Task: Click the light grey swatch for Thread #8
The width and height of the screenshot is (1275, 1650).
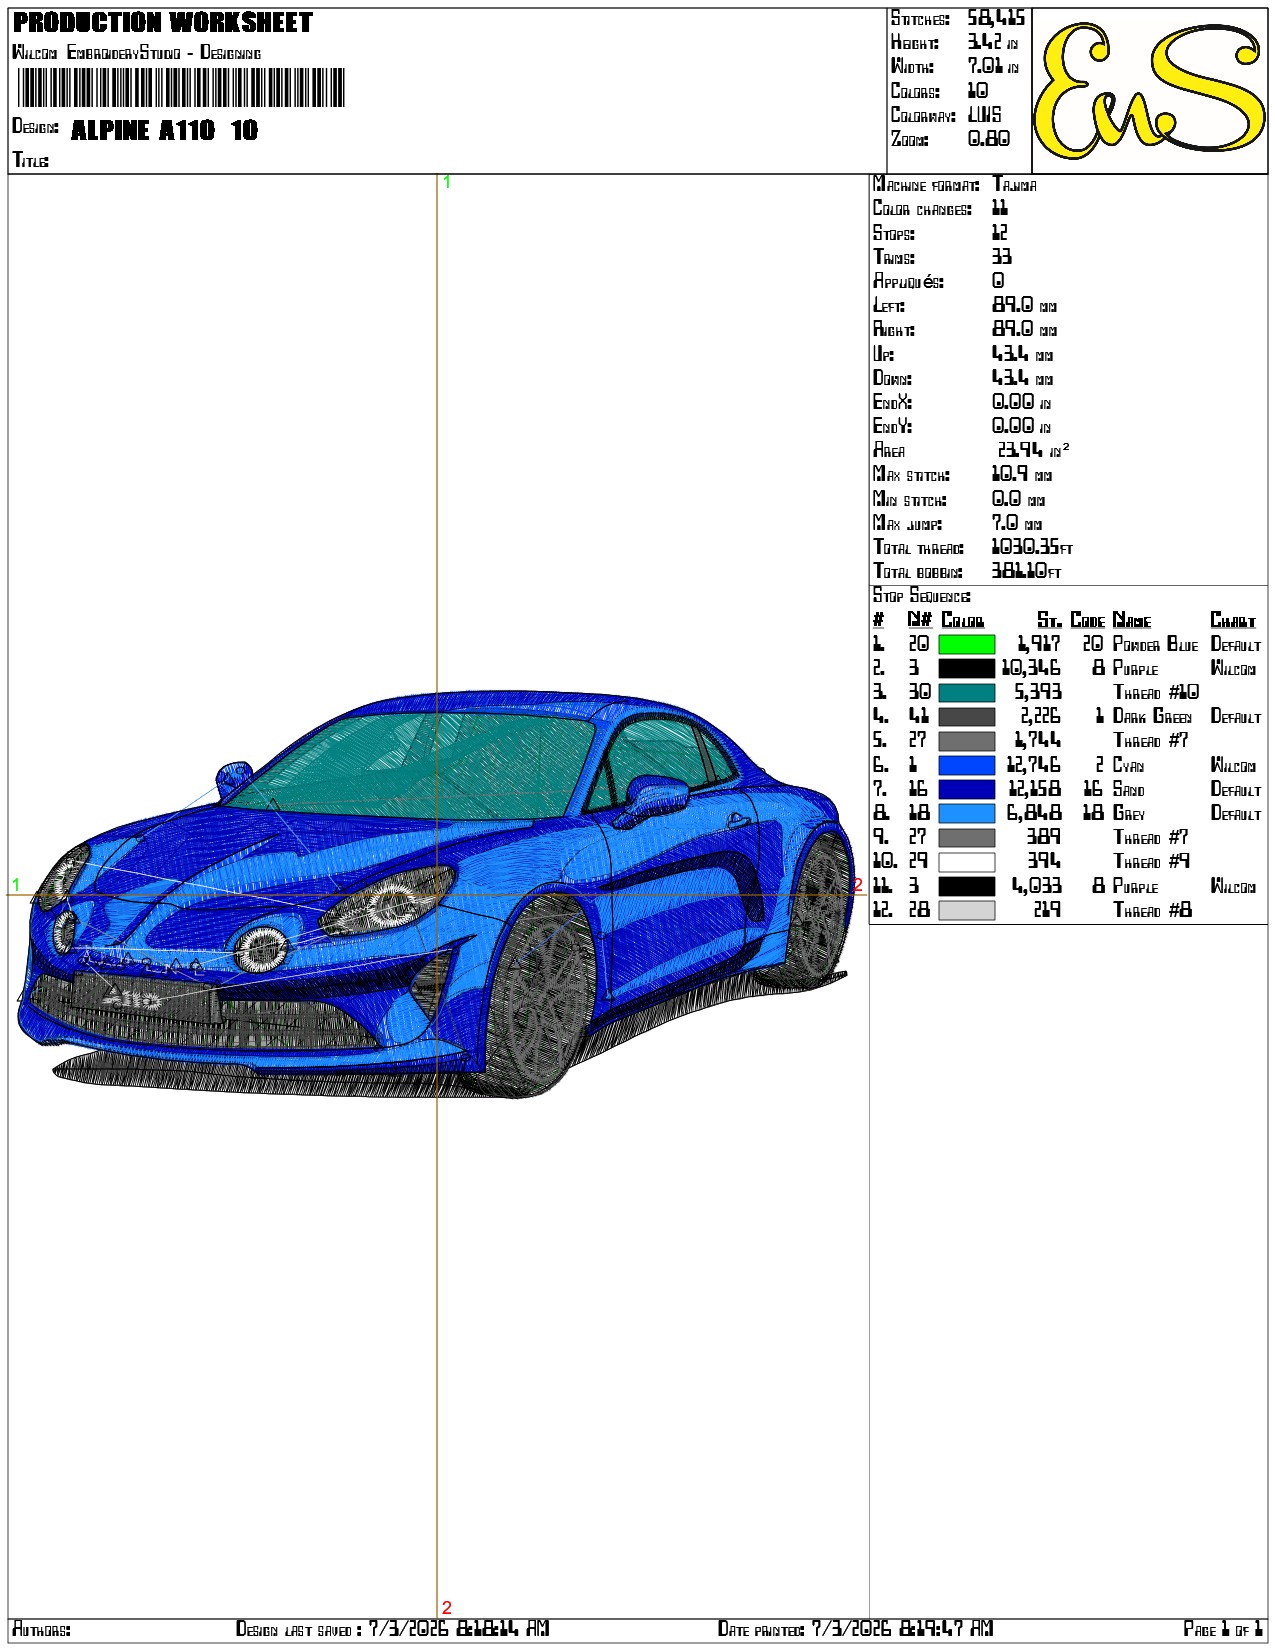Action: tap(966, 910)
